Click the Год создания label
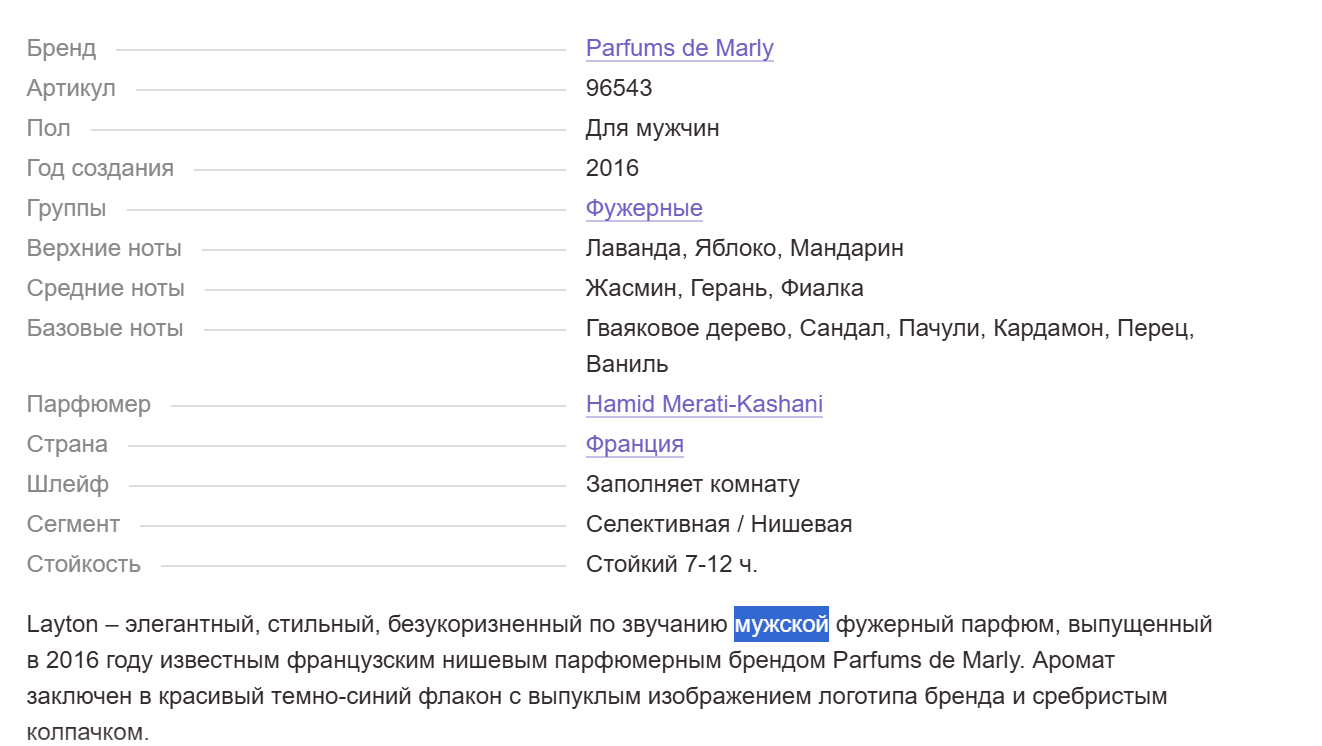This screenshot has height=746, width=1322. click(100, 168)
